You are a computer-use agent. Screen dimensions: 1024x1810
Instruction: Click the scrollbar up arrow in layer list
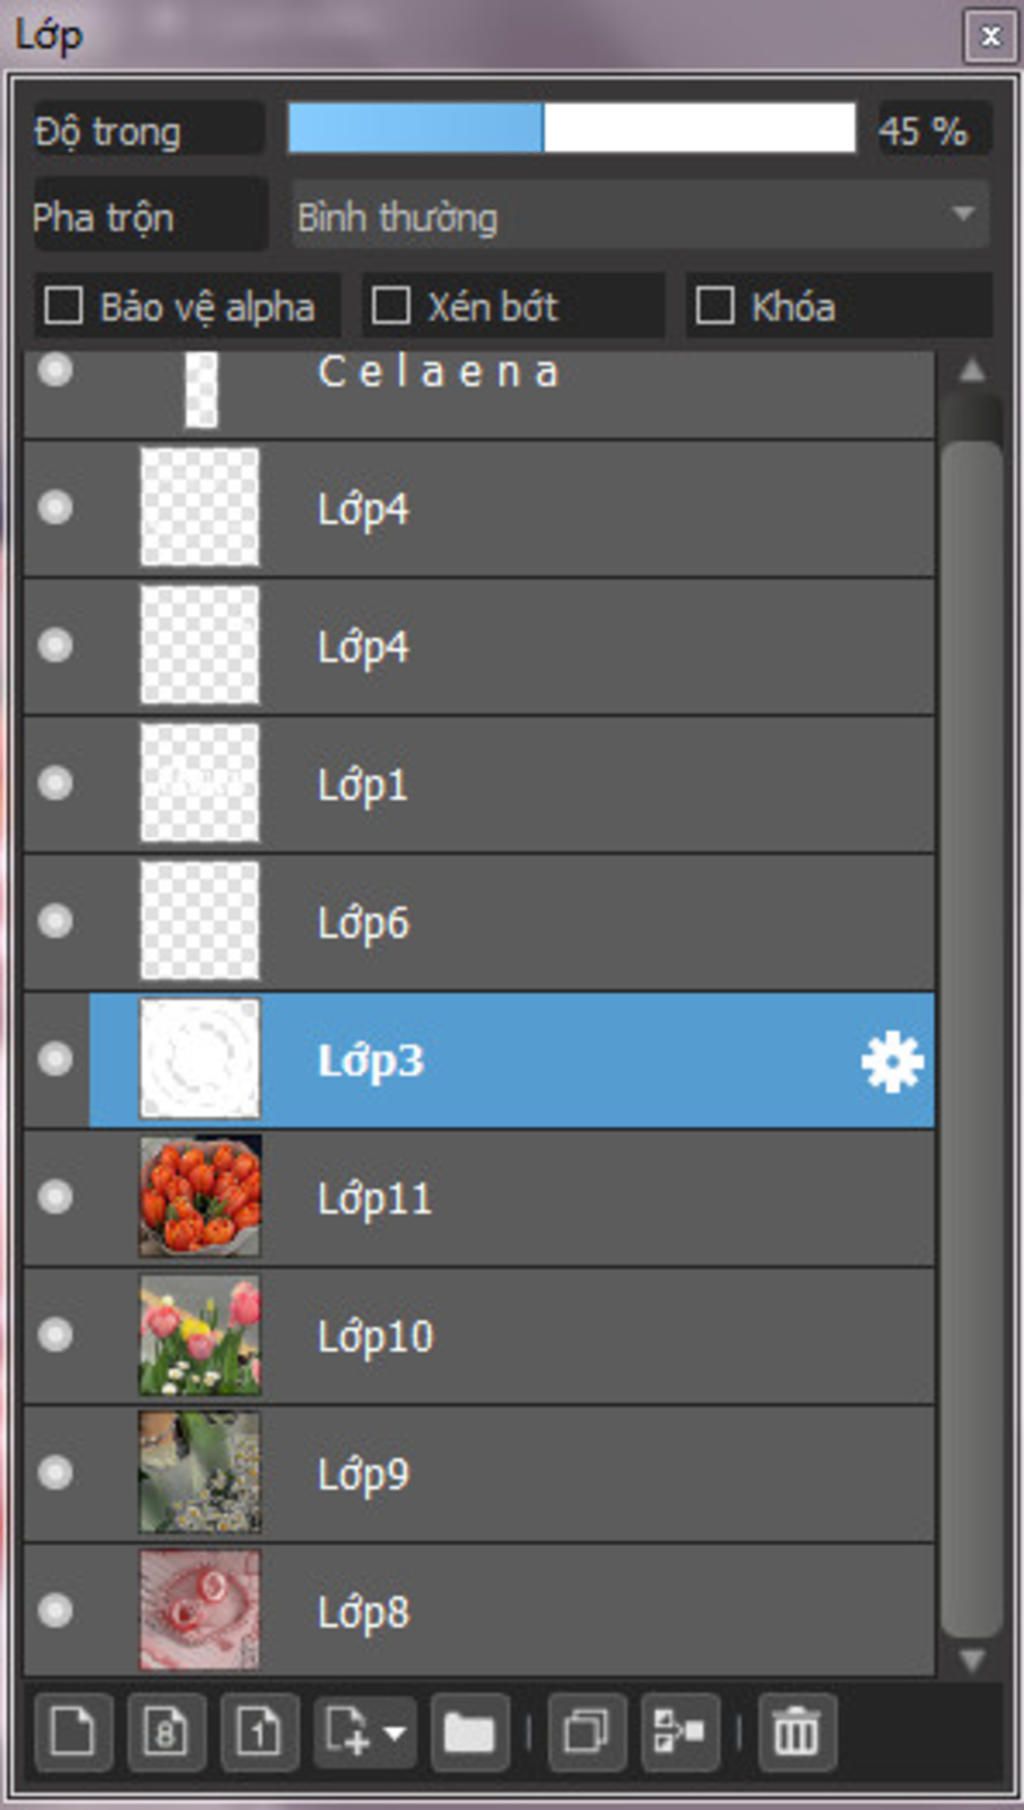pos(971,372)
